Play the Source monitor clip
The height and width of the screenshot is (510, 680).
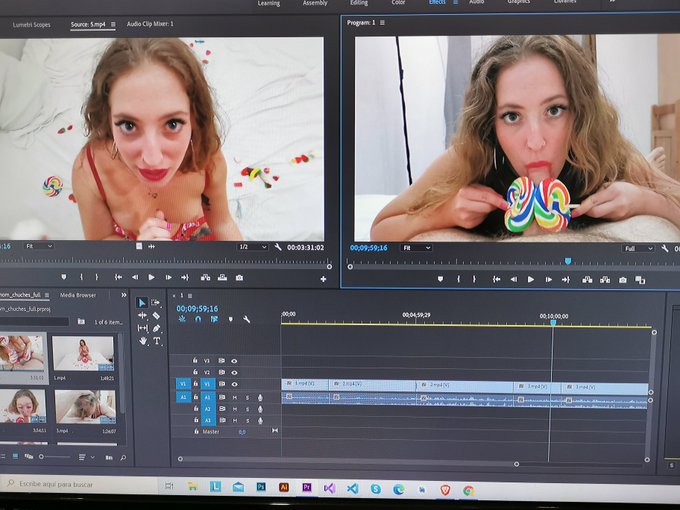pos(151,277)
